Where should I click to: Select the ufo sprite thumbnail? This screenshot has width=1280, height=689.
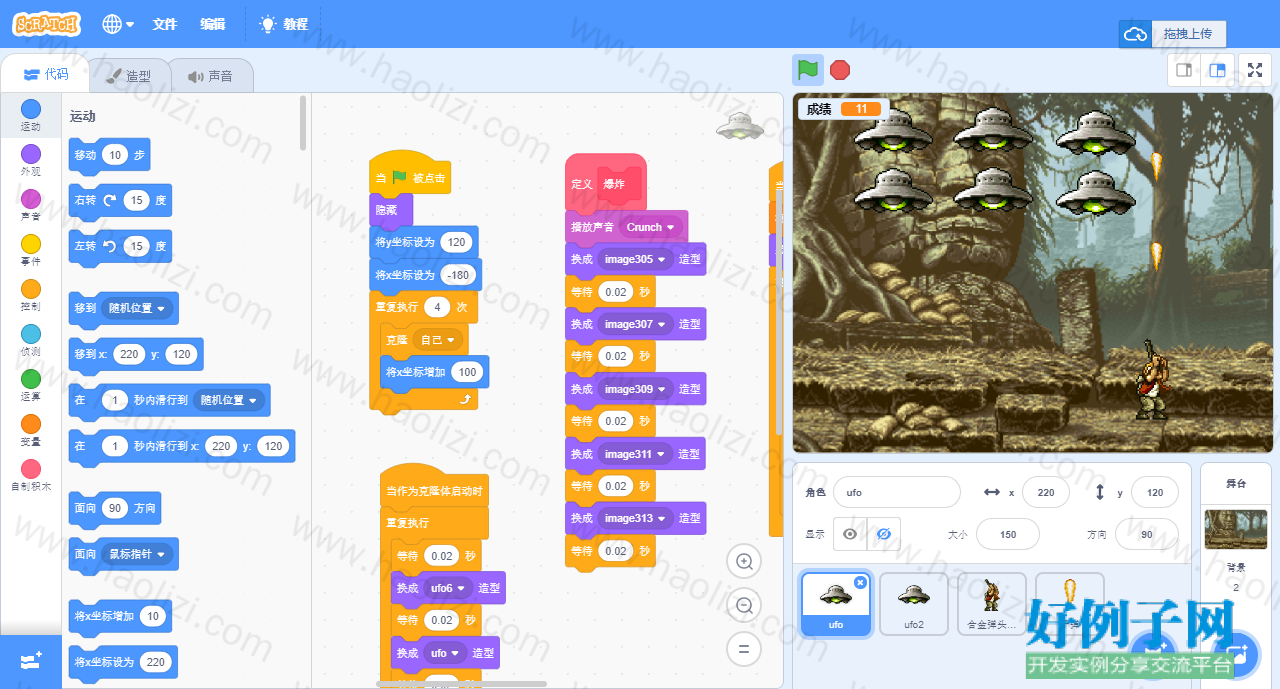[835, 604]
